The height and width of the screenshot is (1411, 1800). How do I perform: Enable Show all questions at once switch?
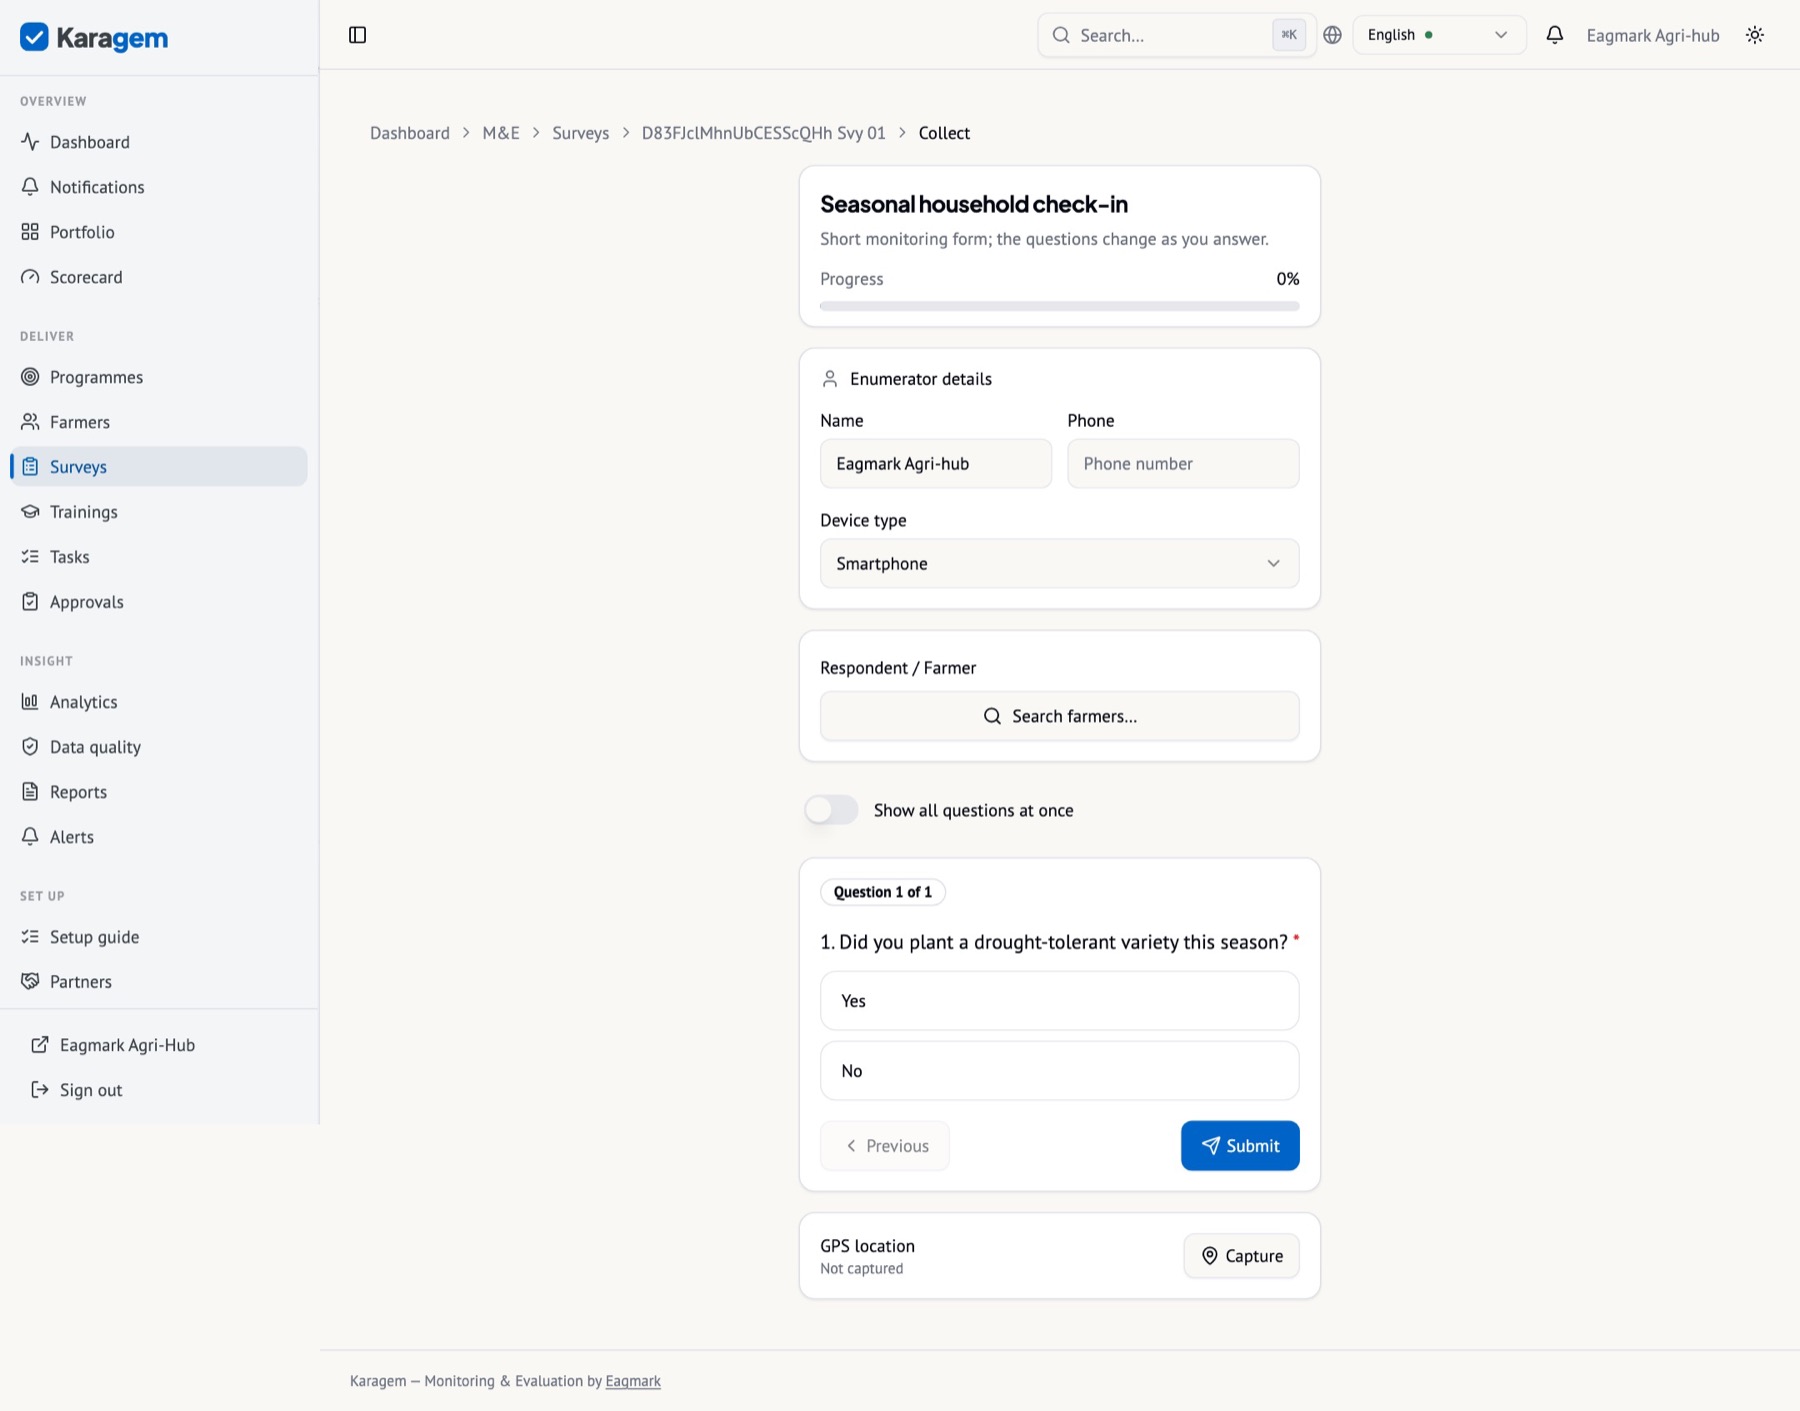831,810
